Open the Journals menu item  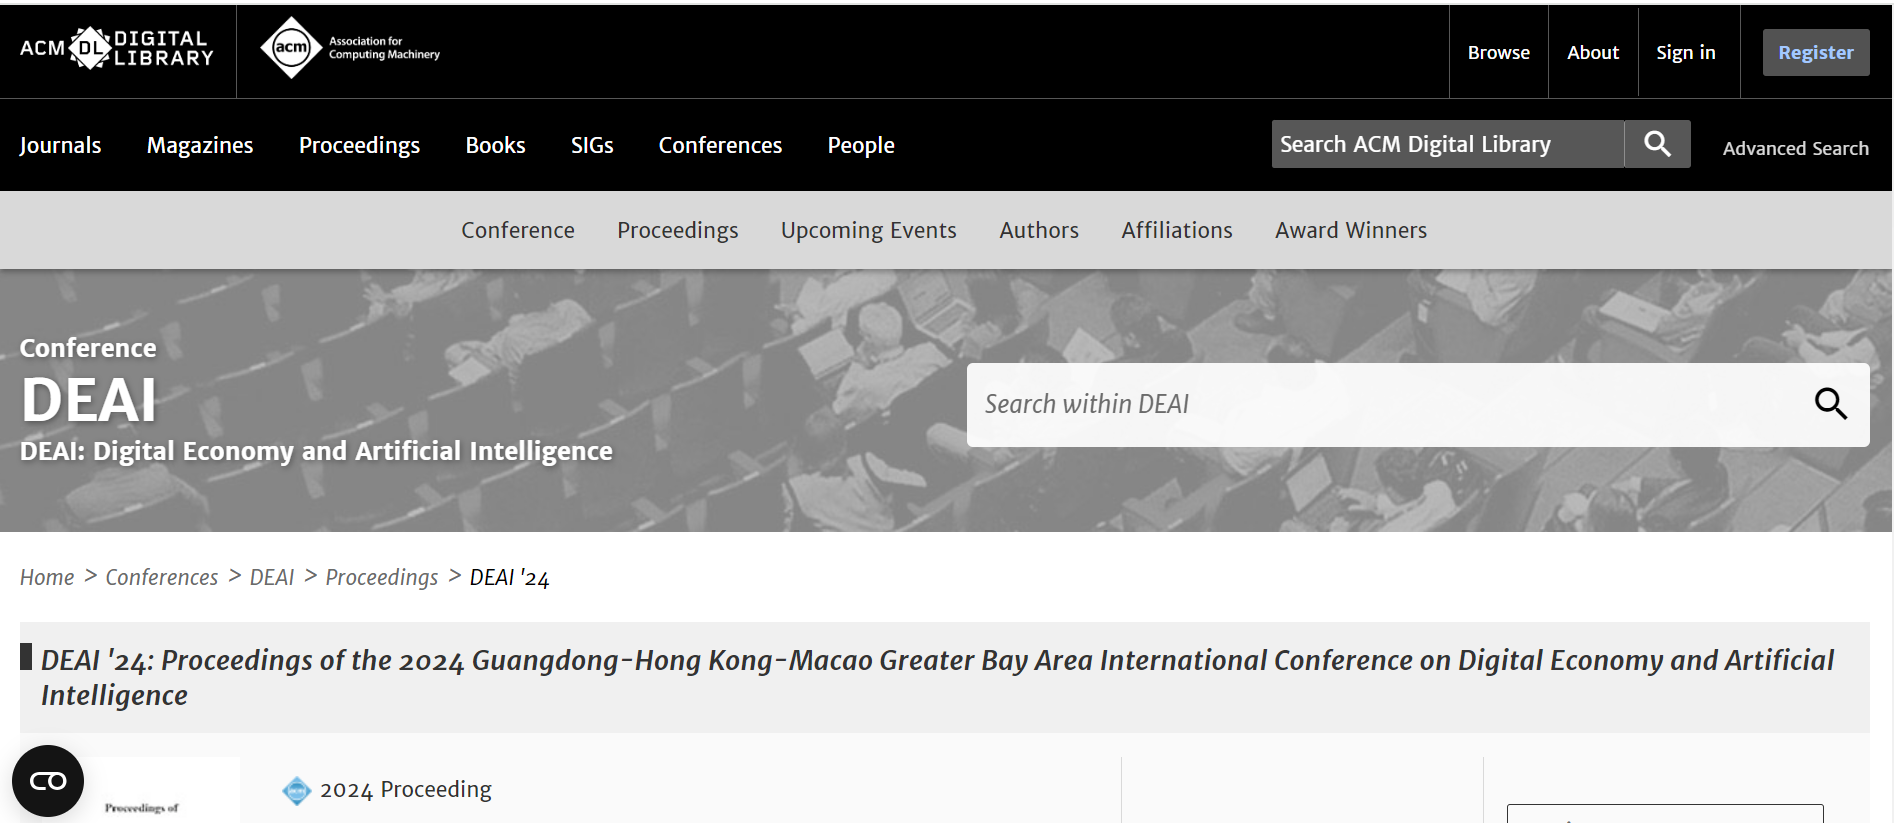[60, 145]
